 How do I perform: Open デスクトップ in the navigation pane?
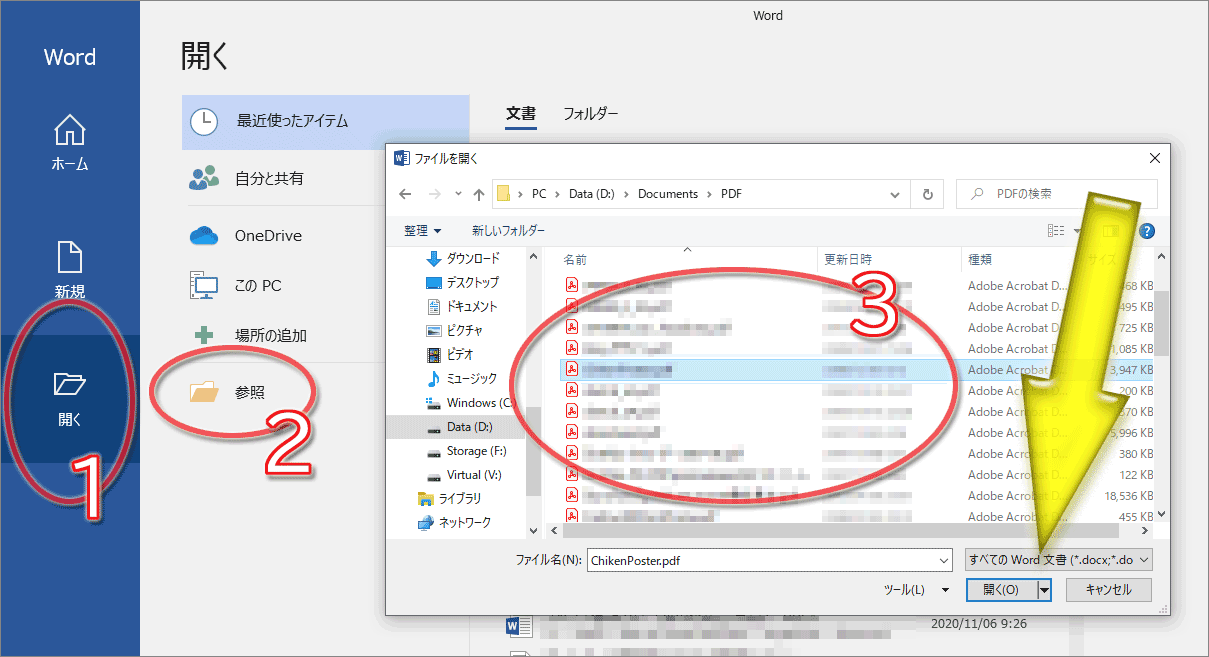(x=462, y=282)
